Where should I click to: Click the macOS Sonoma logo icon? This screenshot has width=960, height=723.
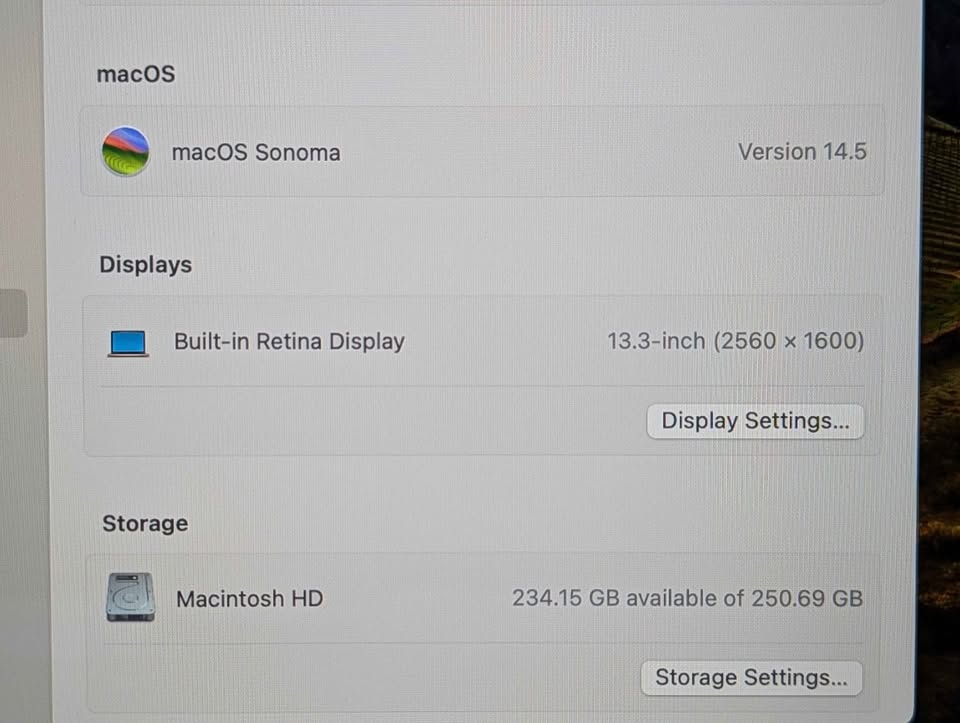(x=126, y=152)
